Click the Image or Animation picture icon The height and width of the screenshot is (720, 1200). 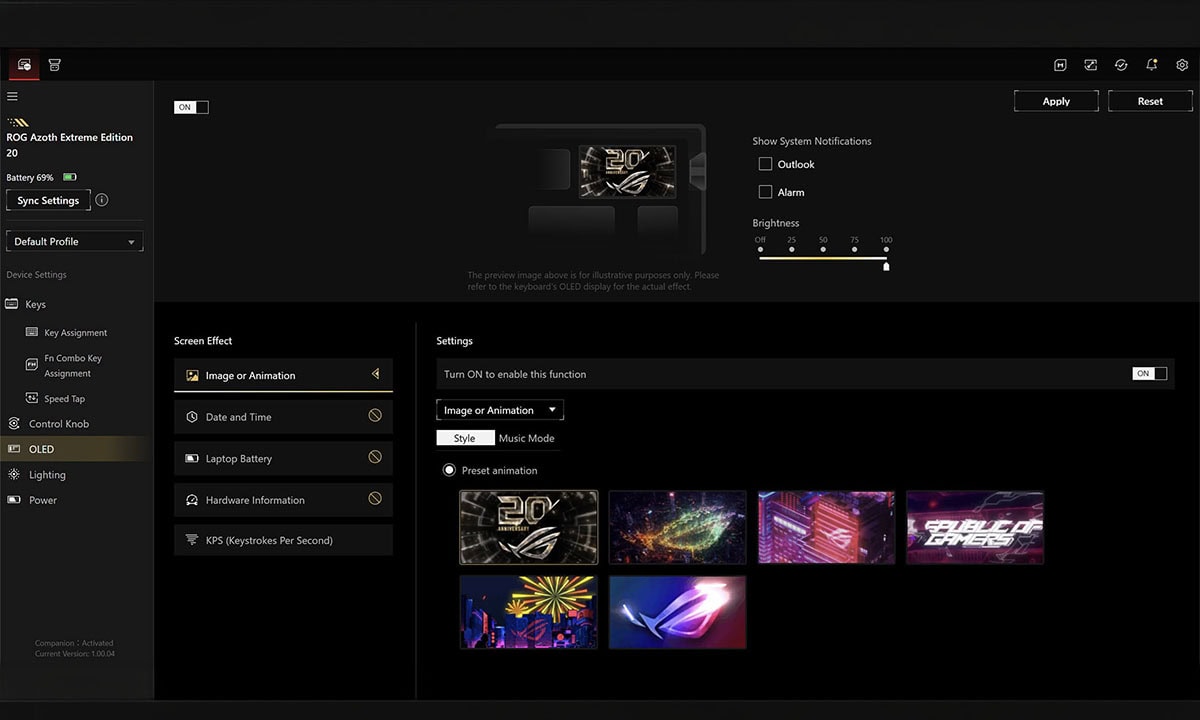pyautogui.click(x=192, y=375)
